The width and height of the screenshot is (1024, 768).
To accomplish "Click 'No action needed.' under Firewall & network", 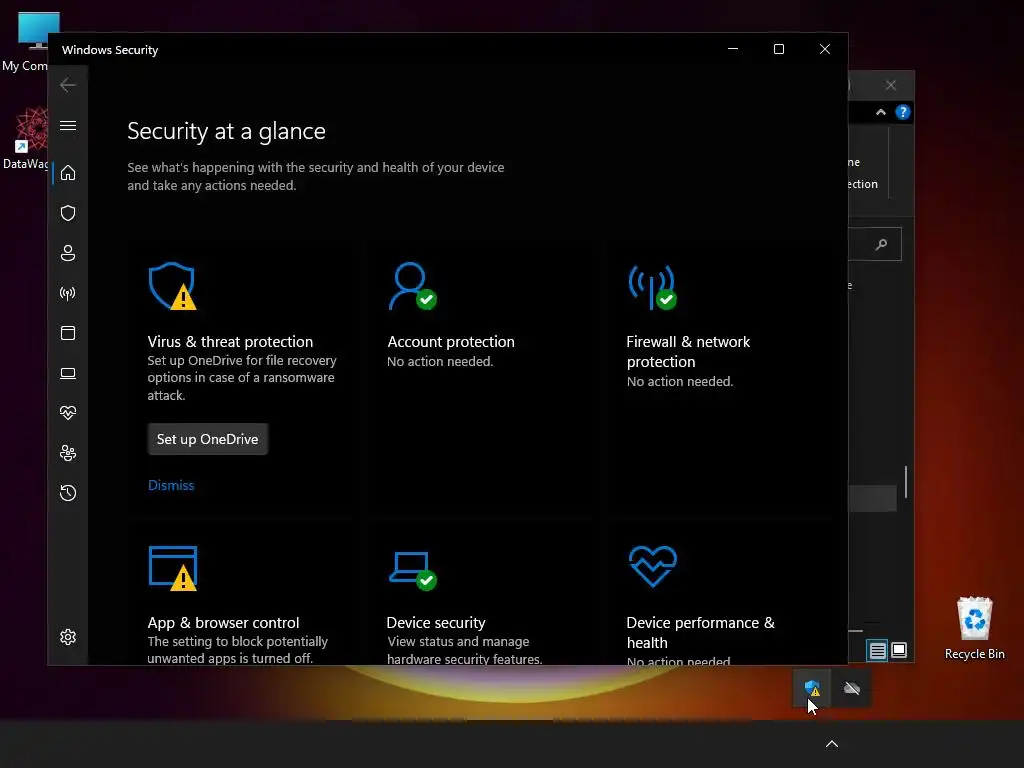I will pyautogui.click(x=680, y=381).
